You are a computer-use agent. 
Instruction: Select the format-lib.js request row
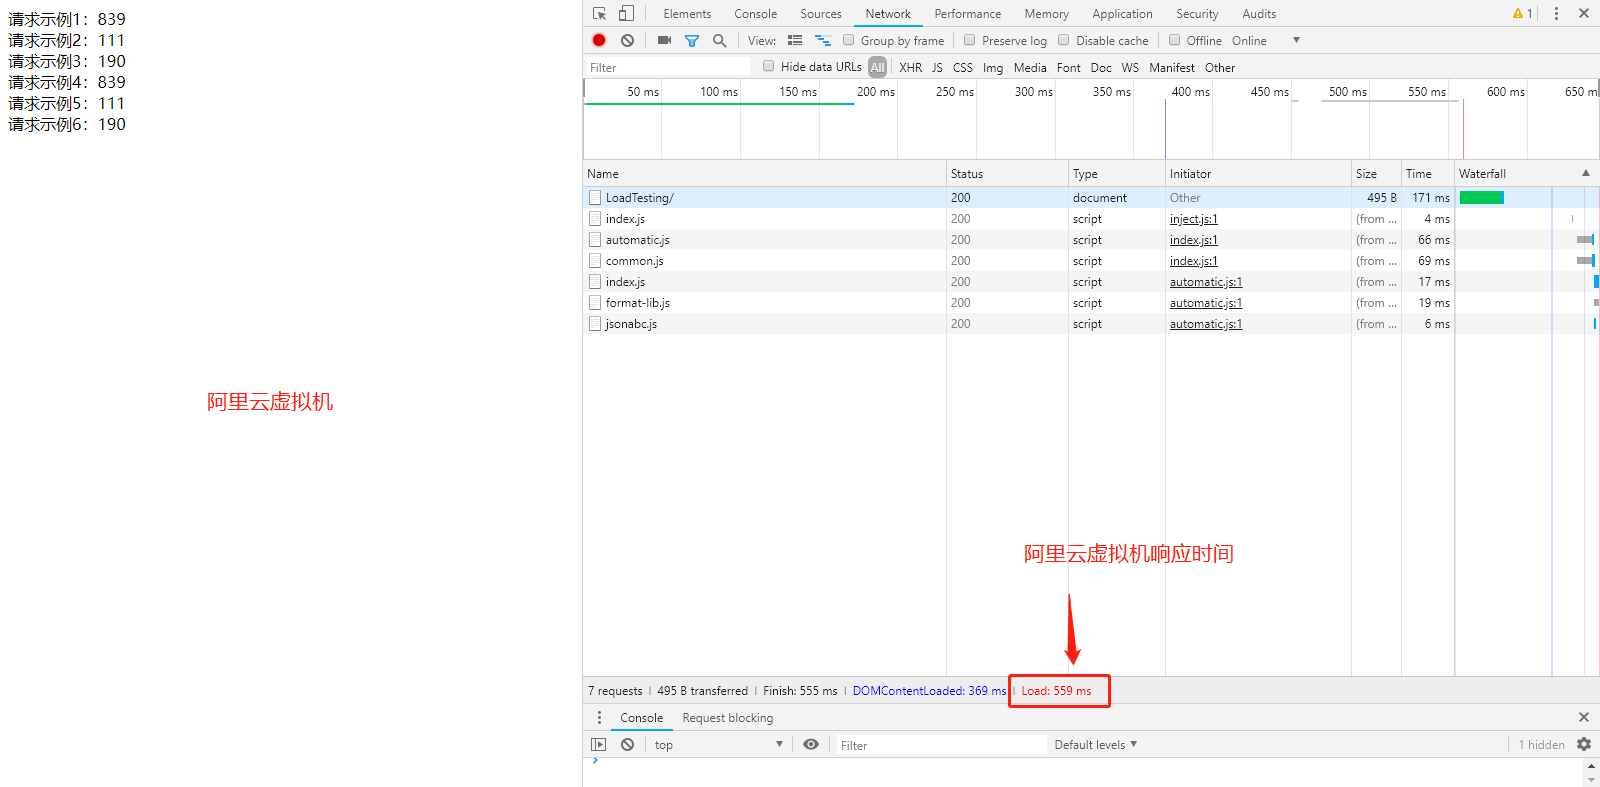1091,303
